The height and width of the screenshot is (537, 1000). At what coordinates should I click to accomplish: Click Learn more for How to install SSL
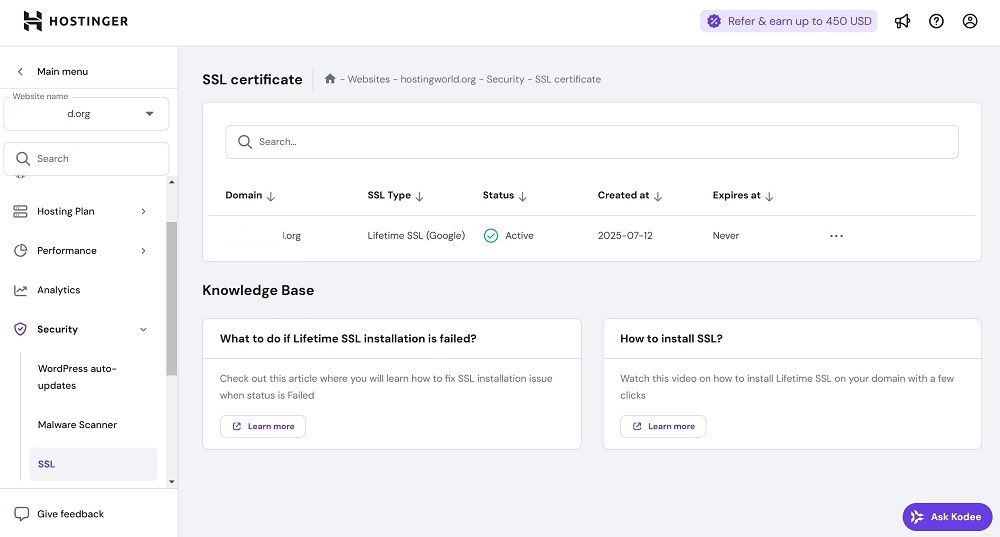pos(663,426)
